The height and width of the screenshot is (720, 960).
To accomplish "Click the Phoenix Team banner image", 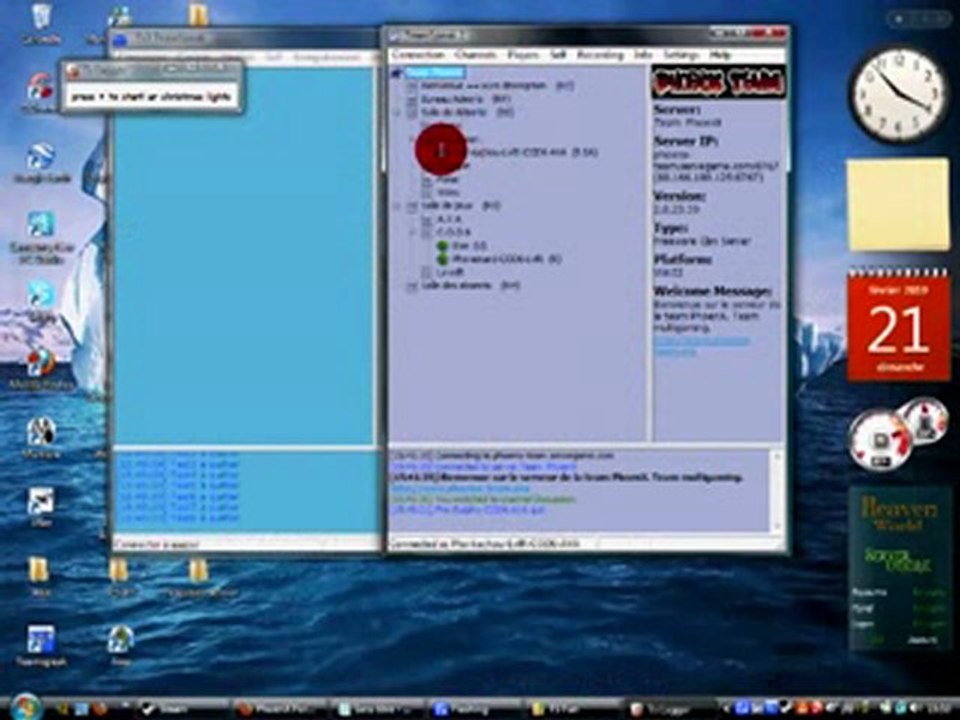I will (718, 82).
